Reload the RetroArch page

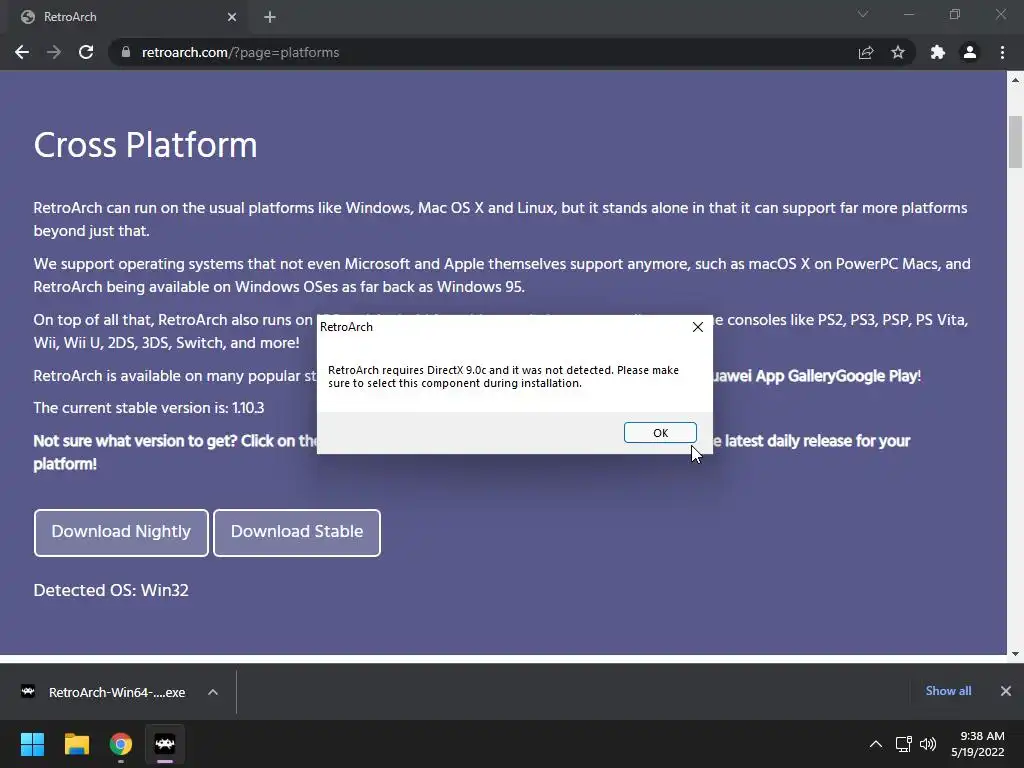tap(86, 52)
